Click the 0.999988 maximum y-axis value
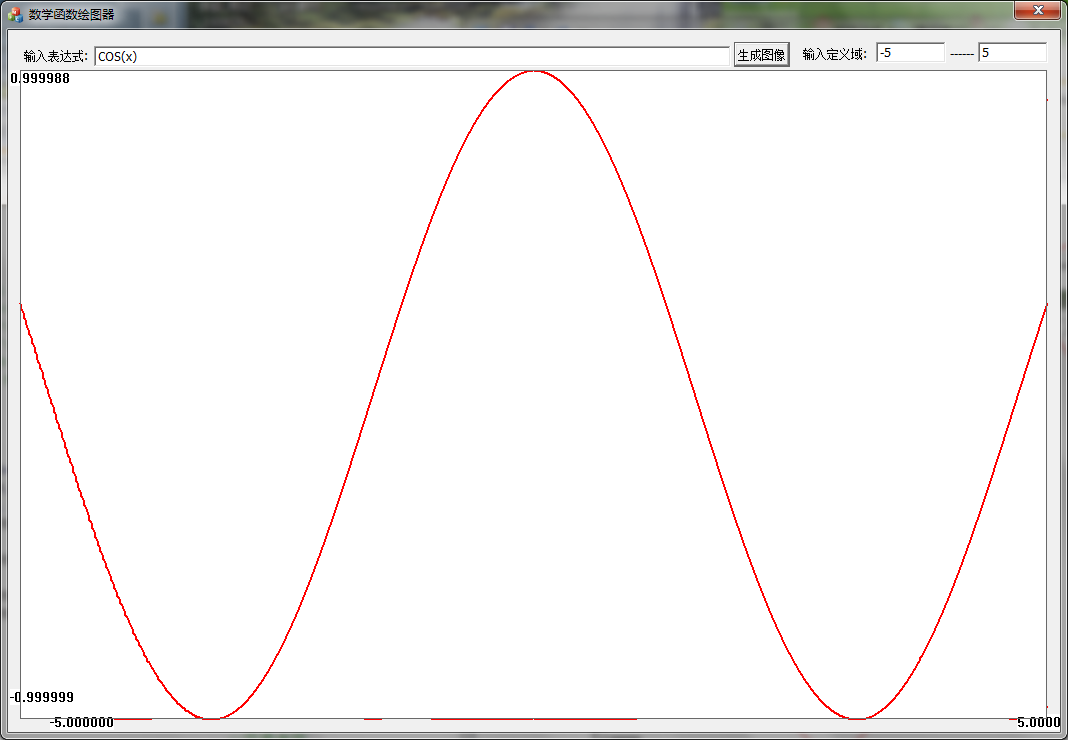This screenshot has height=740, width=1068. (40, 78)
